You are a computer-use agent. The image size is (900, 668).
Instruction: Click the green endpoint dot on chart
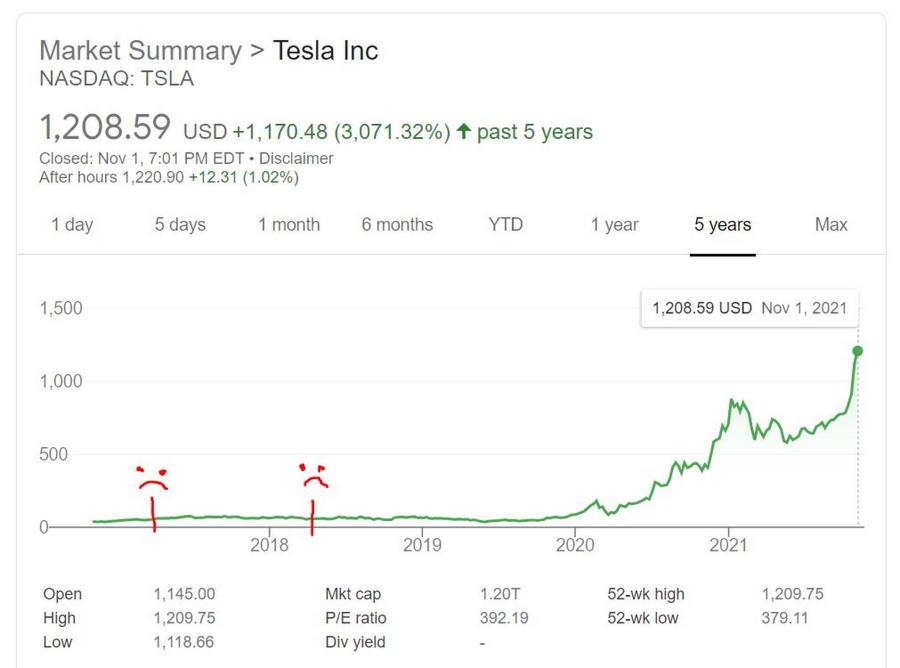[858, 351]
